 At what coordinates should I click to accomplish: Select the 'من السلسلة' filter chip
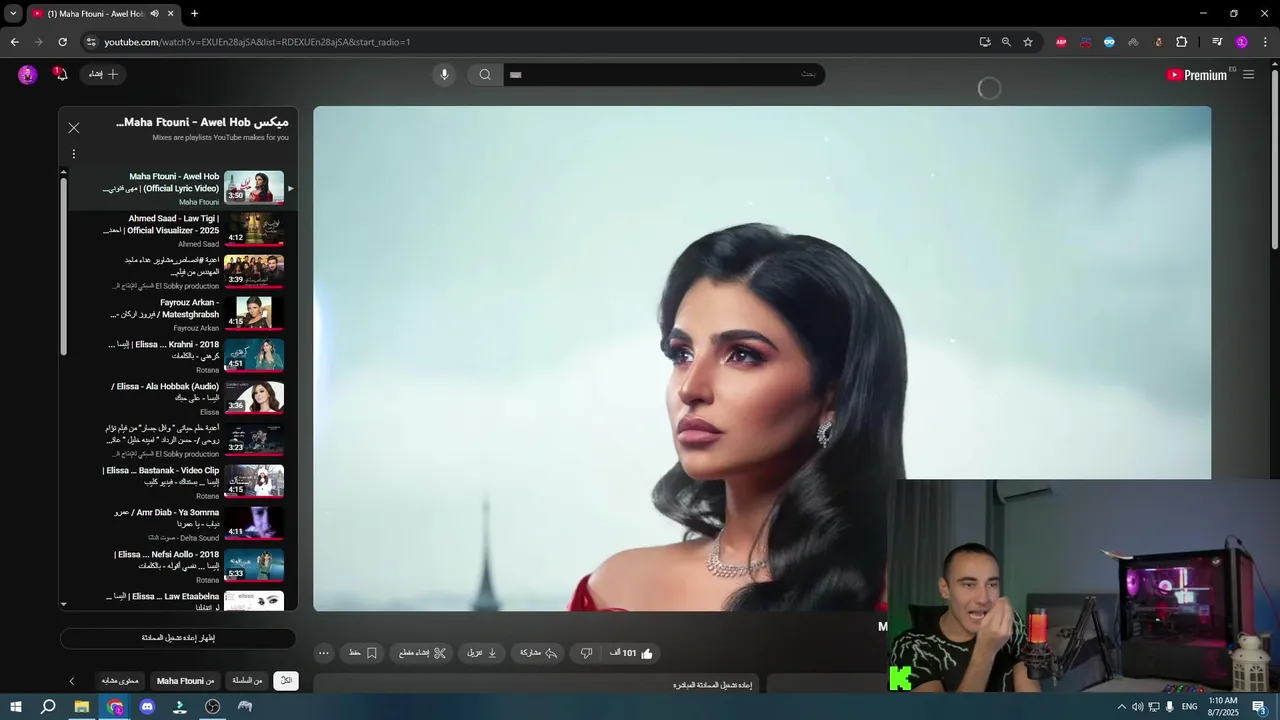tap(247, 681)
